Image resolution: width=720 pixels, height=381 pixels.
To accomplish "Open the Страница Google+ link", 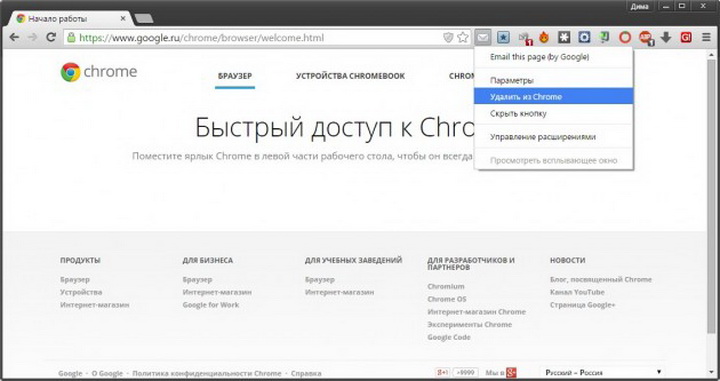I will [x=582, y=305].
